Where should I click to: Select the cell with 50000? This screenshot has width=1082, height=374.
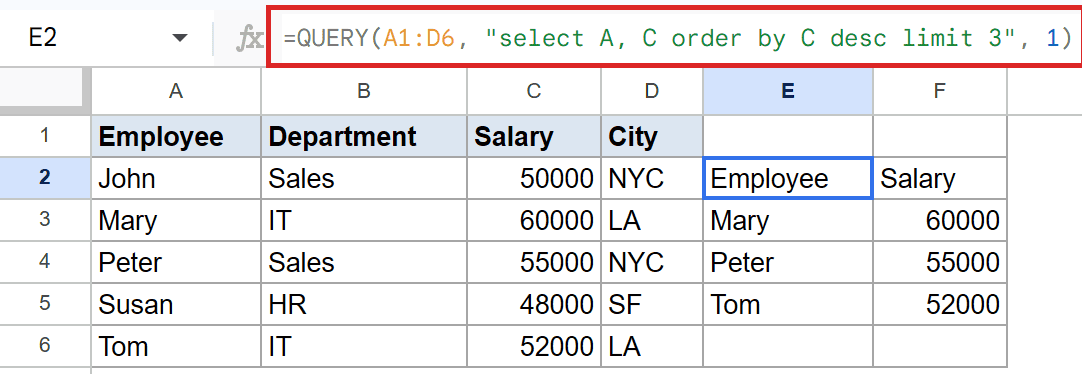pos(533,178)
